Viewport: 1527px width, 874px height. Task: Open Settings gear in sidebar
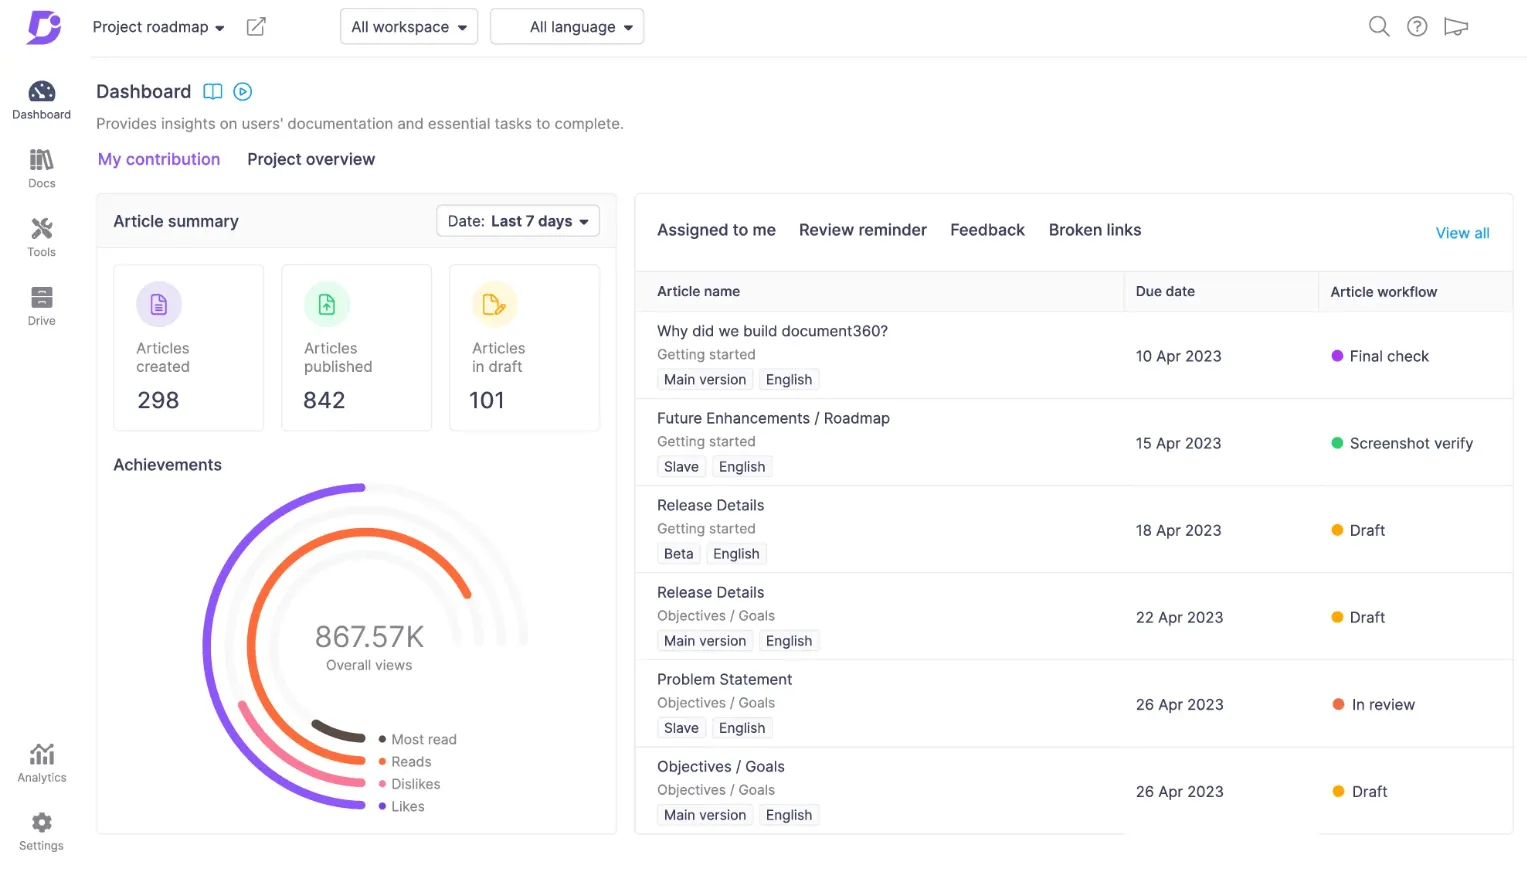pyautogui.click(x=41, y=831)
